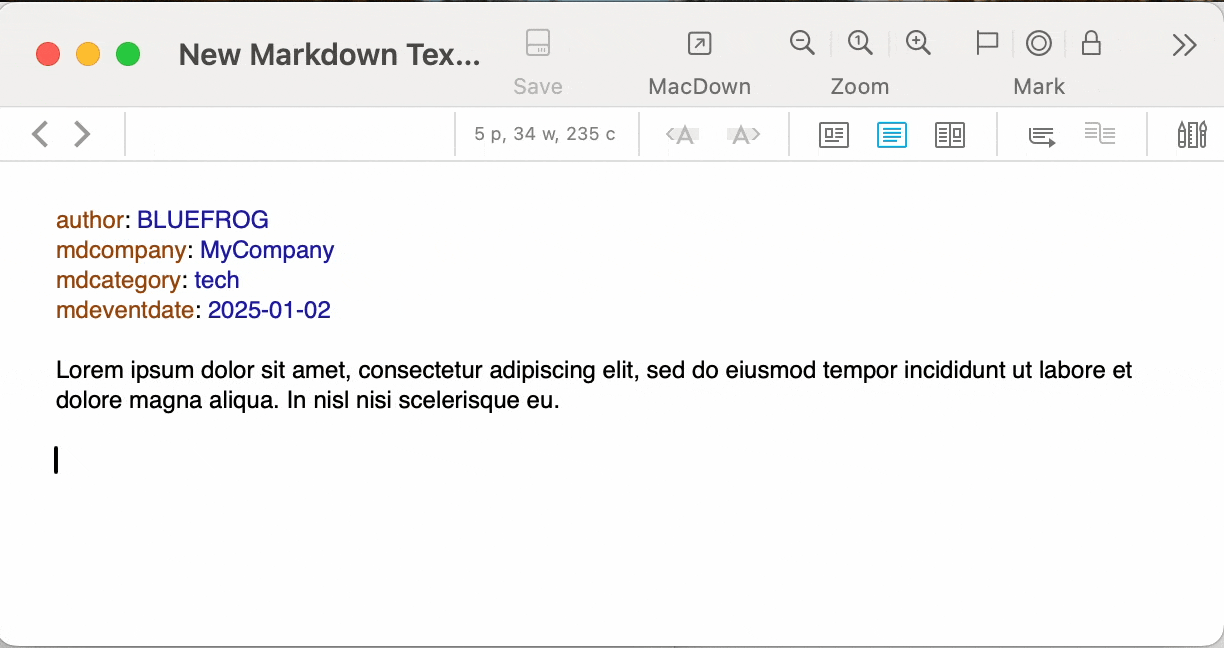Toggle the padlock icon

[x=1091, y=43]
